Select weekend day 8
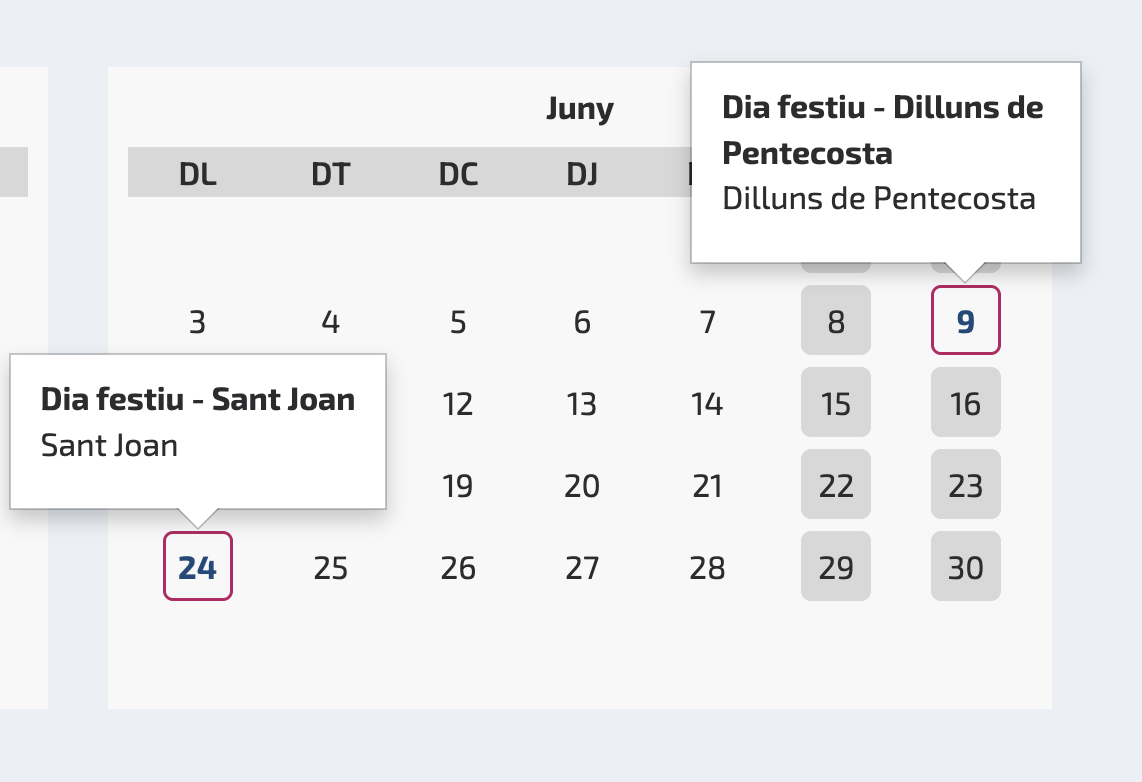1142x782 pixels. click(836, 321)
